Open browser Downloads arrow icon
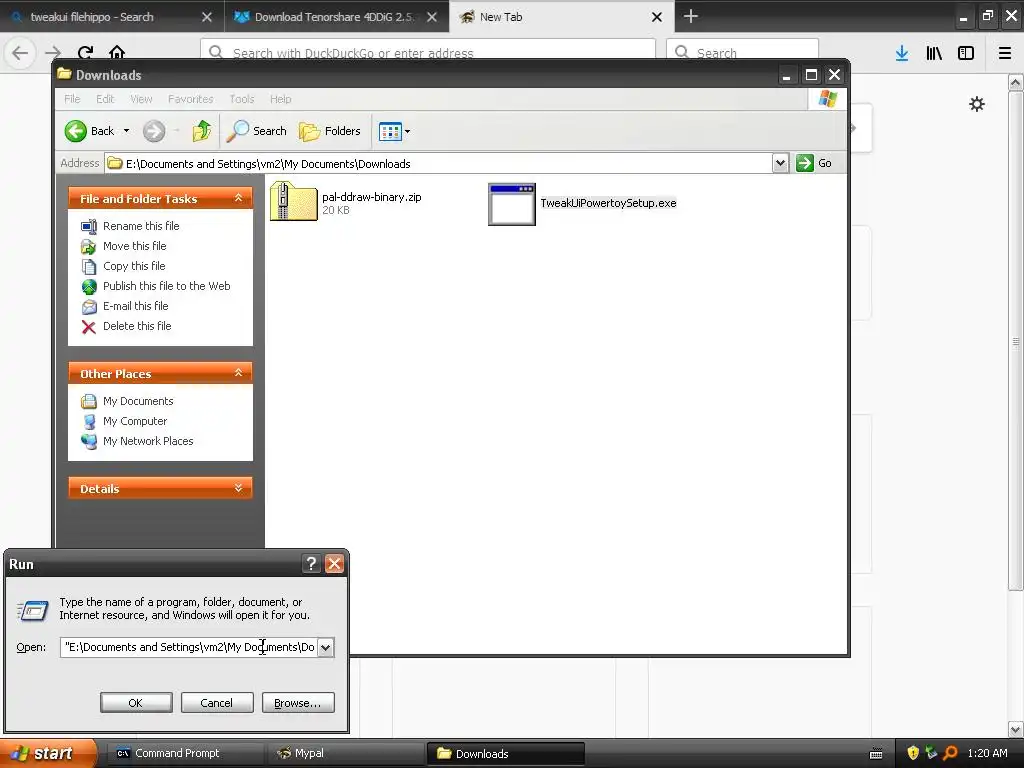The image size is (1024, 768). [x=902, y=53]
